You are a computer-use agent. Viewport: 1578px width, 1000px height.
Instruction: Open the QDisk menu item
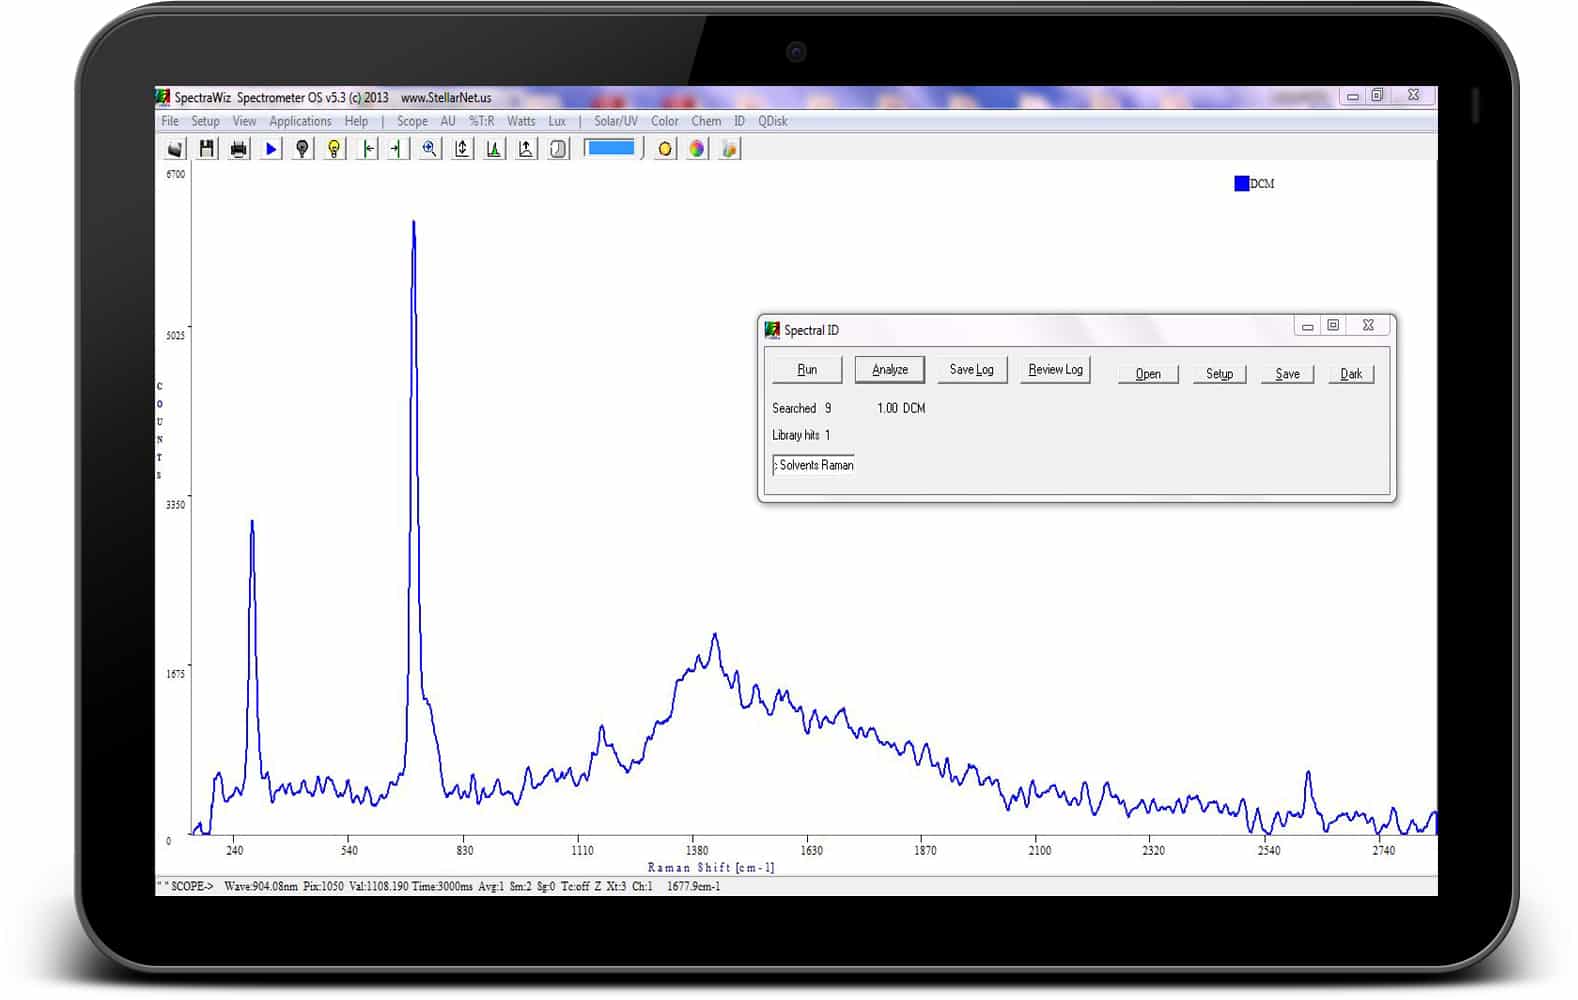(772, 121)
